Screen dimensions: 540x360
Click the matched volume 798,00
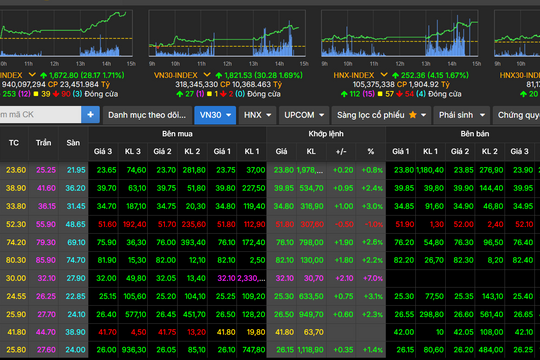point(311,242)
